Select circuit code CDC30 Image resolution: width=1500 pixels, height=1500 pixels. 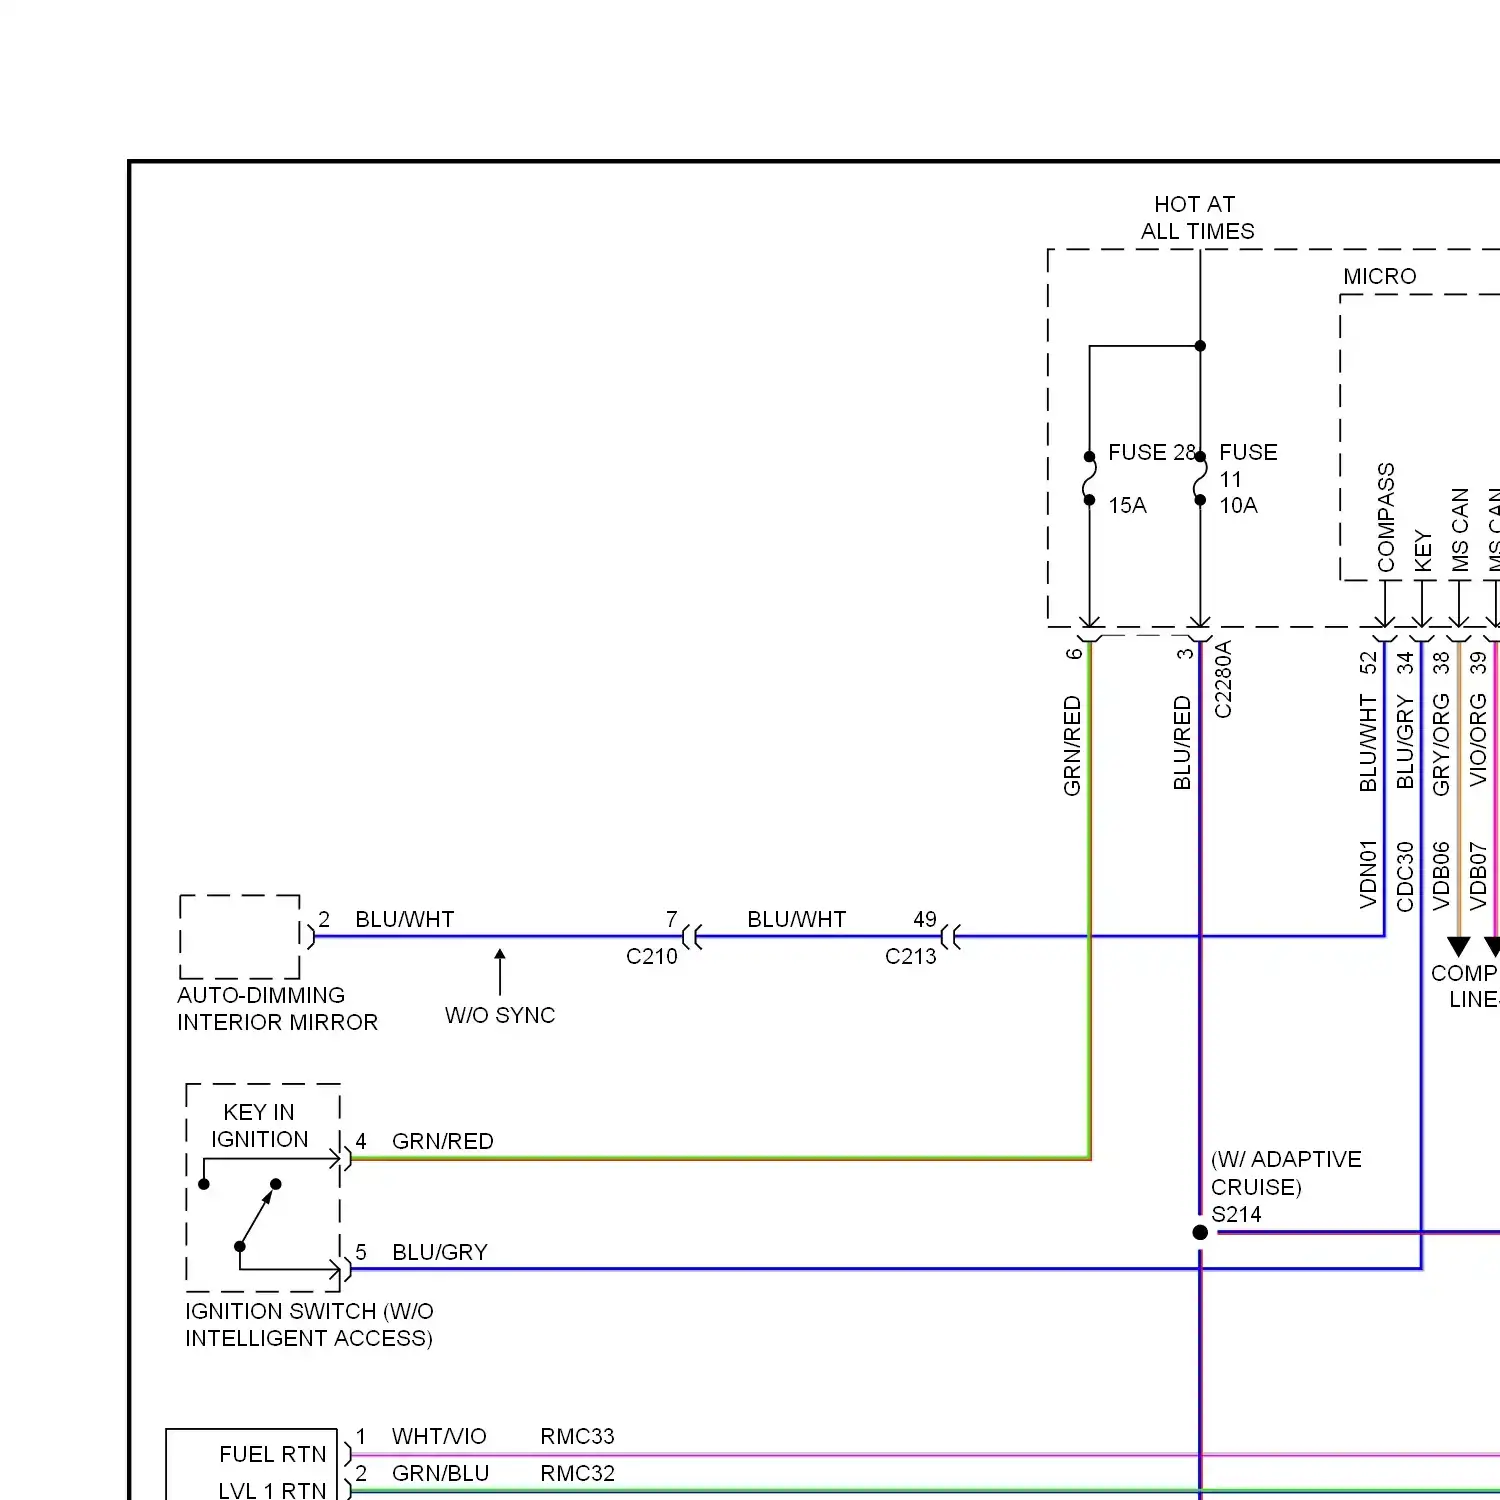[1405, 876]
